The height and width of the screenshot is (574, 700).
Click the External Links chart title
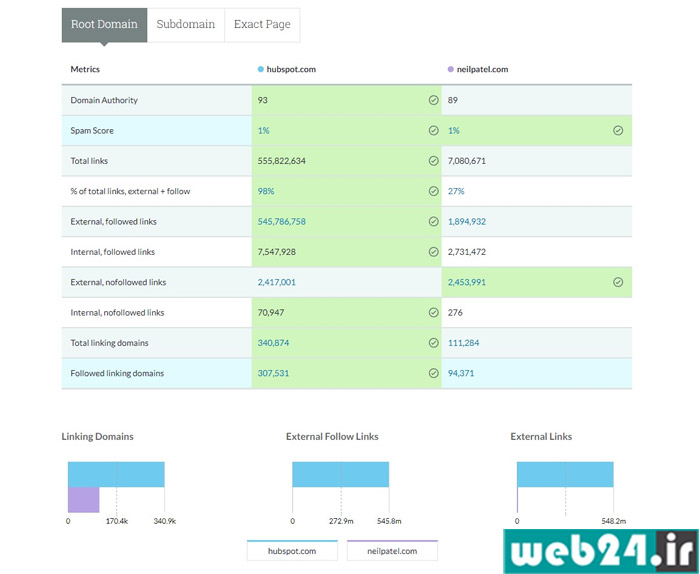coord(541,437)
